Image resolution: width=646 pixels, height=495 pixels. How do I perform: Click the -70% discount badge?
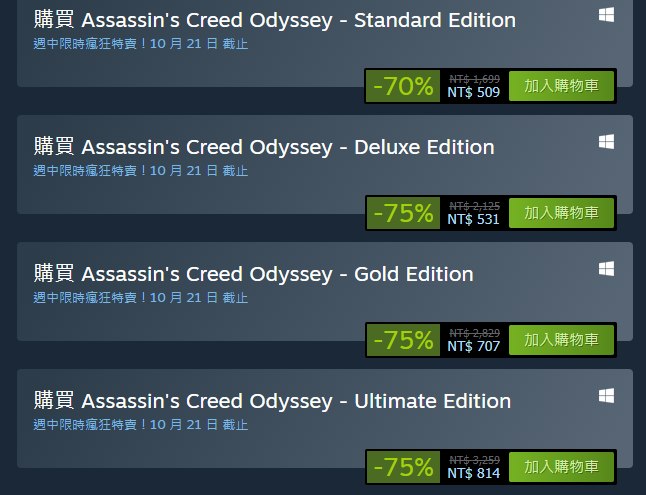403,86
